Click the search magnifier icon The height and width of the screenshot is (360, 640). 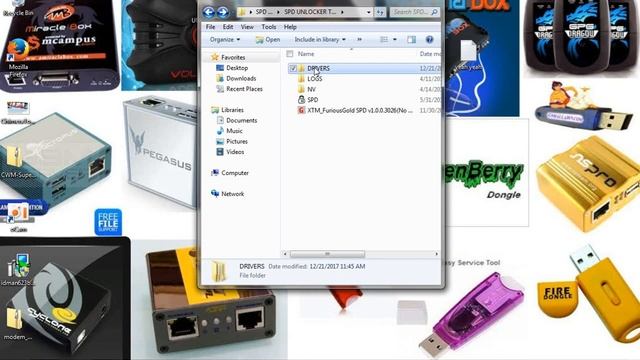coord(434,12)
